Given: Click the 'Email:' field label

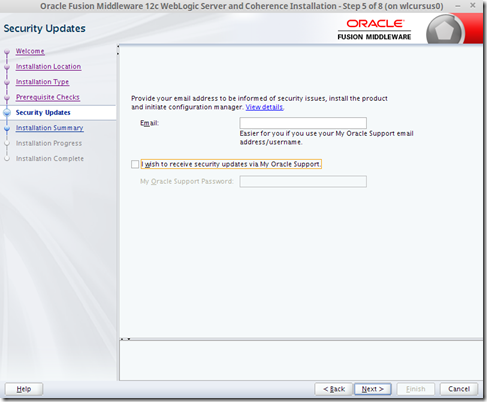Looking at the screenshot, I should pyautogui.click(x=149, y=123).
